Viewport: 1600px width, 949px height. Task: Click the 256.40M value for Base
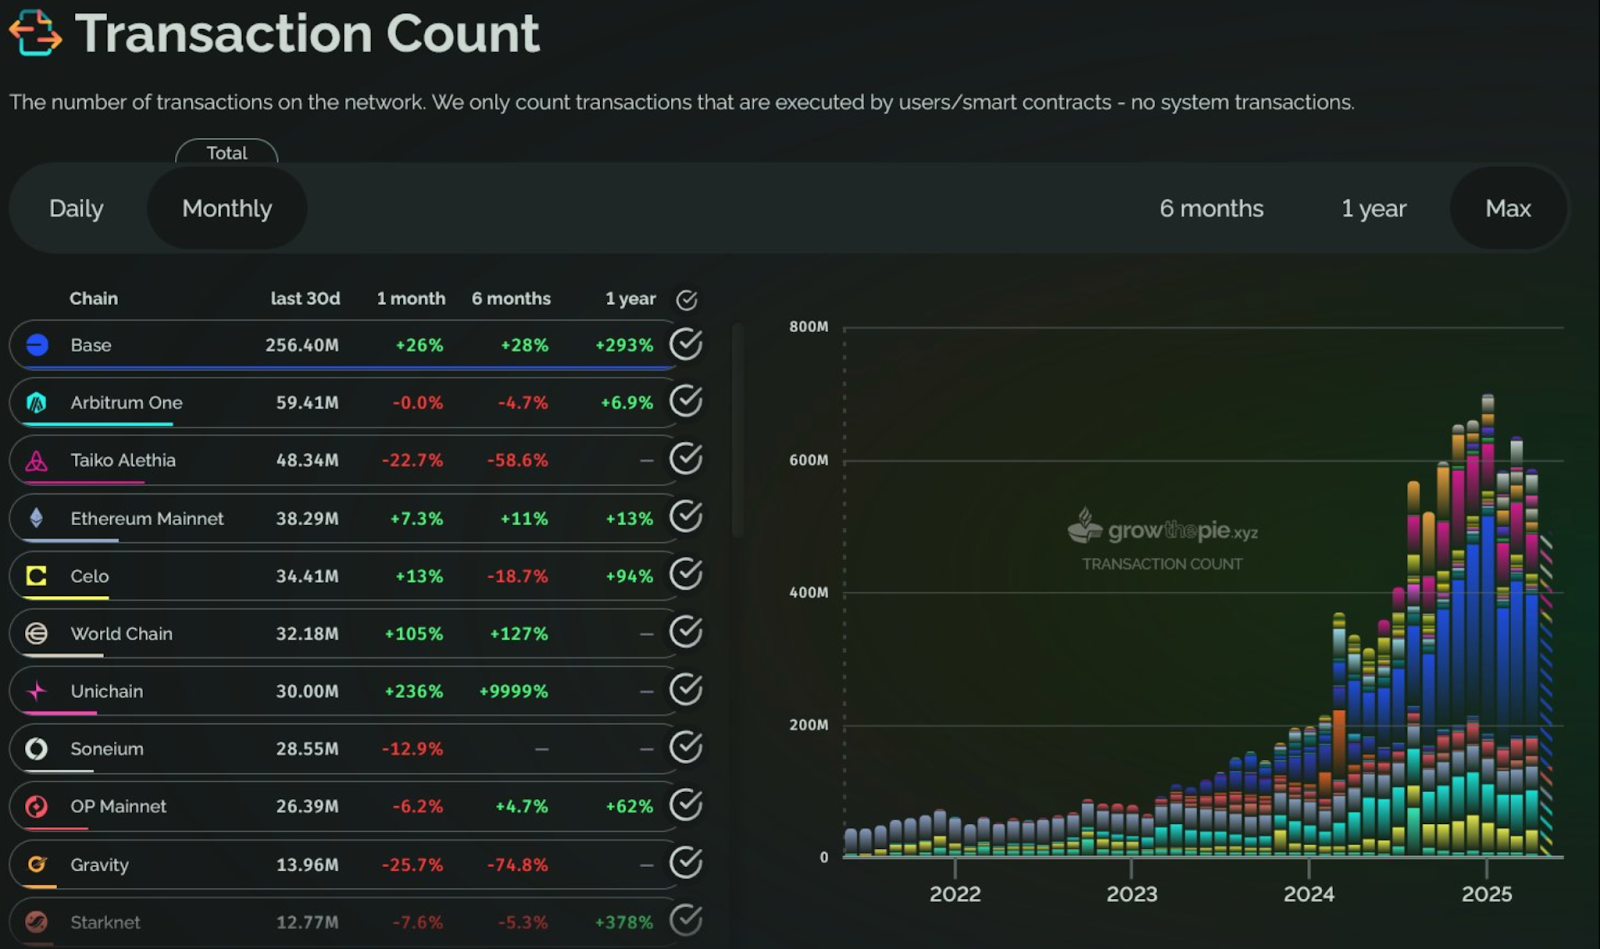tap(302, 345)
